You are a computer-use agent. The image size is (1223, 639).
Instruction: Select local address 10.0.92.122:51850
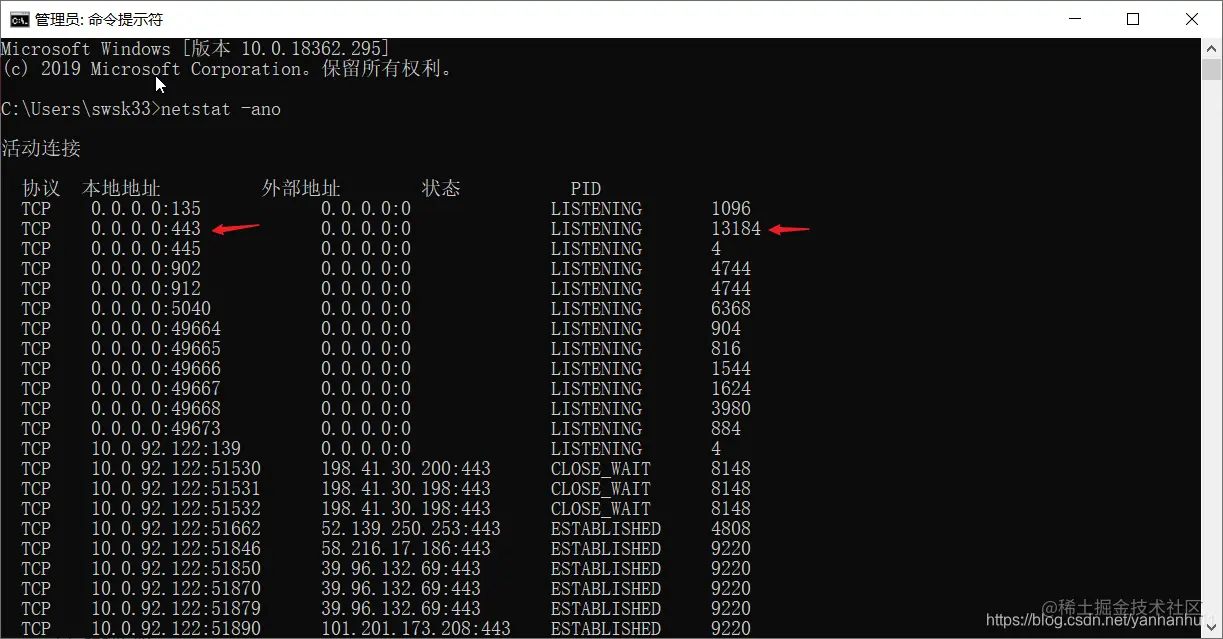point(176,569)
